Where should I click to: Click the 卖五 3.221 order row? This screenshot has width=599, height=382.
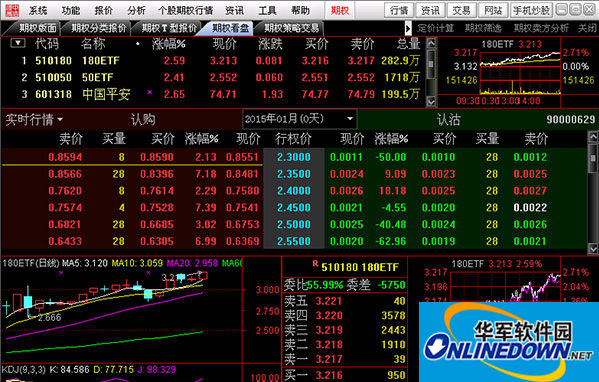tap(345, 301)
